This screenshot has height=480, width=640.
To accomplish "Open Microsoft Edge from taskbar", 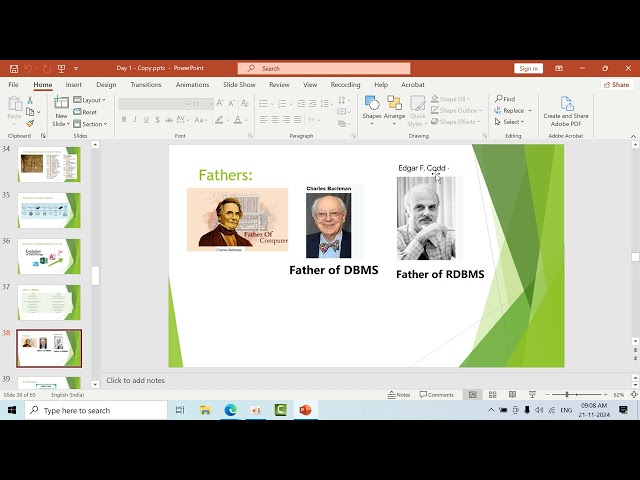I will tap(231, 410).
